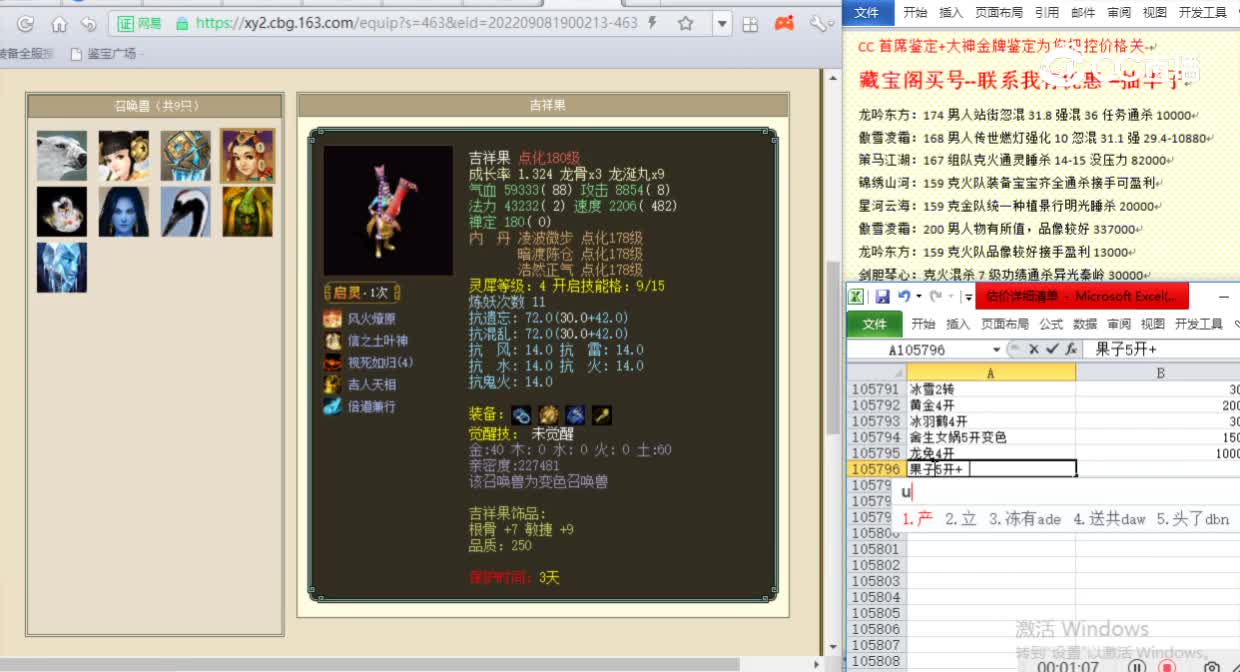The width and height of the screenshot is (1240, 672).
Task: Click the browser page vertical scrollbar
Action: [831, 350]
